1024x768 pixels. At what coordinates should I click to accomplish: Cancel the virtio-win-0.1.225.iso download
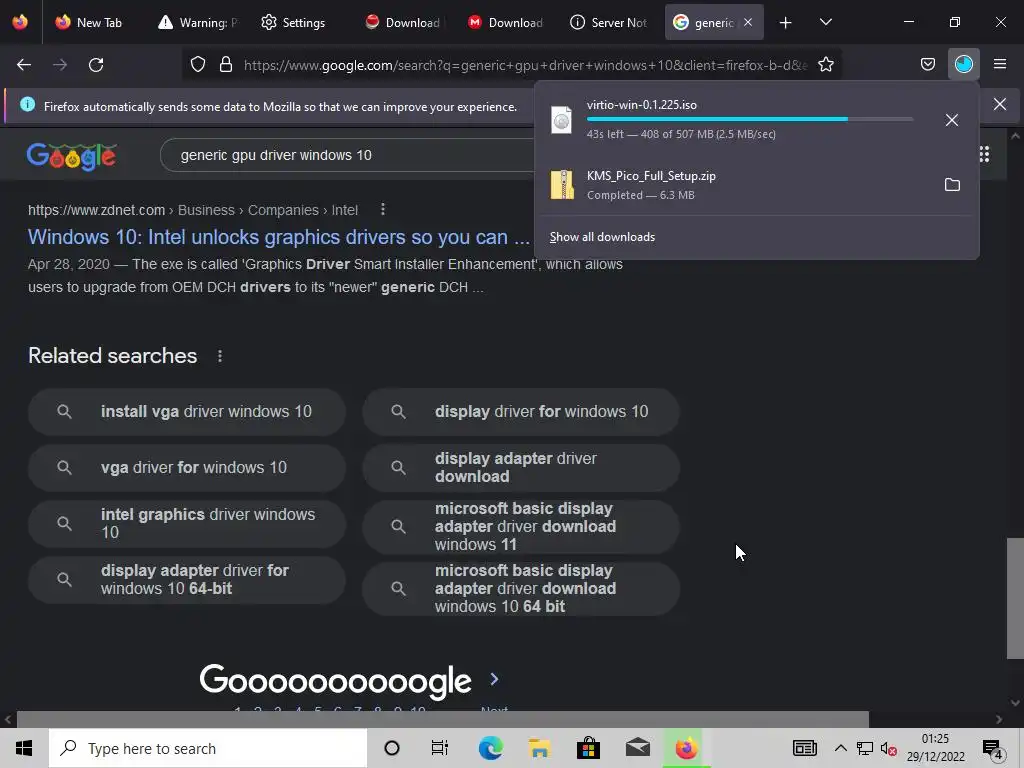[x=952, y=120]
